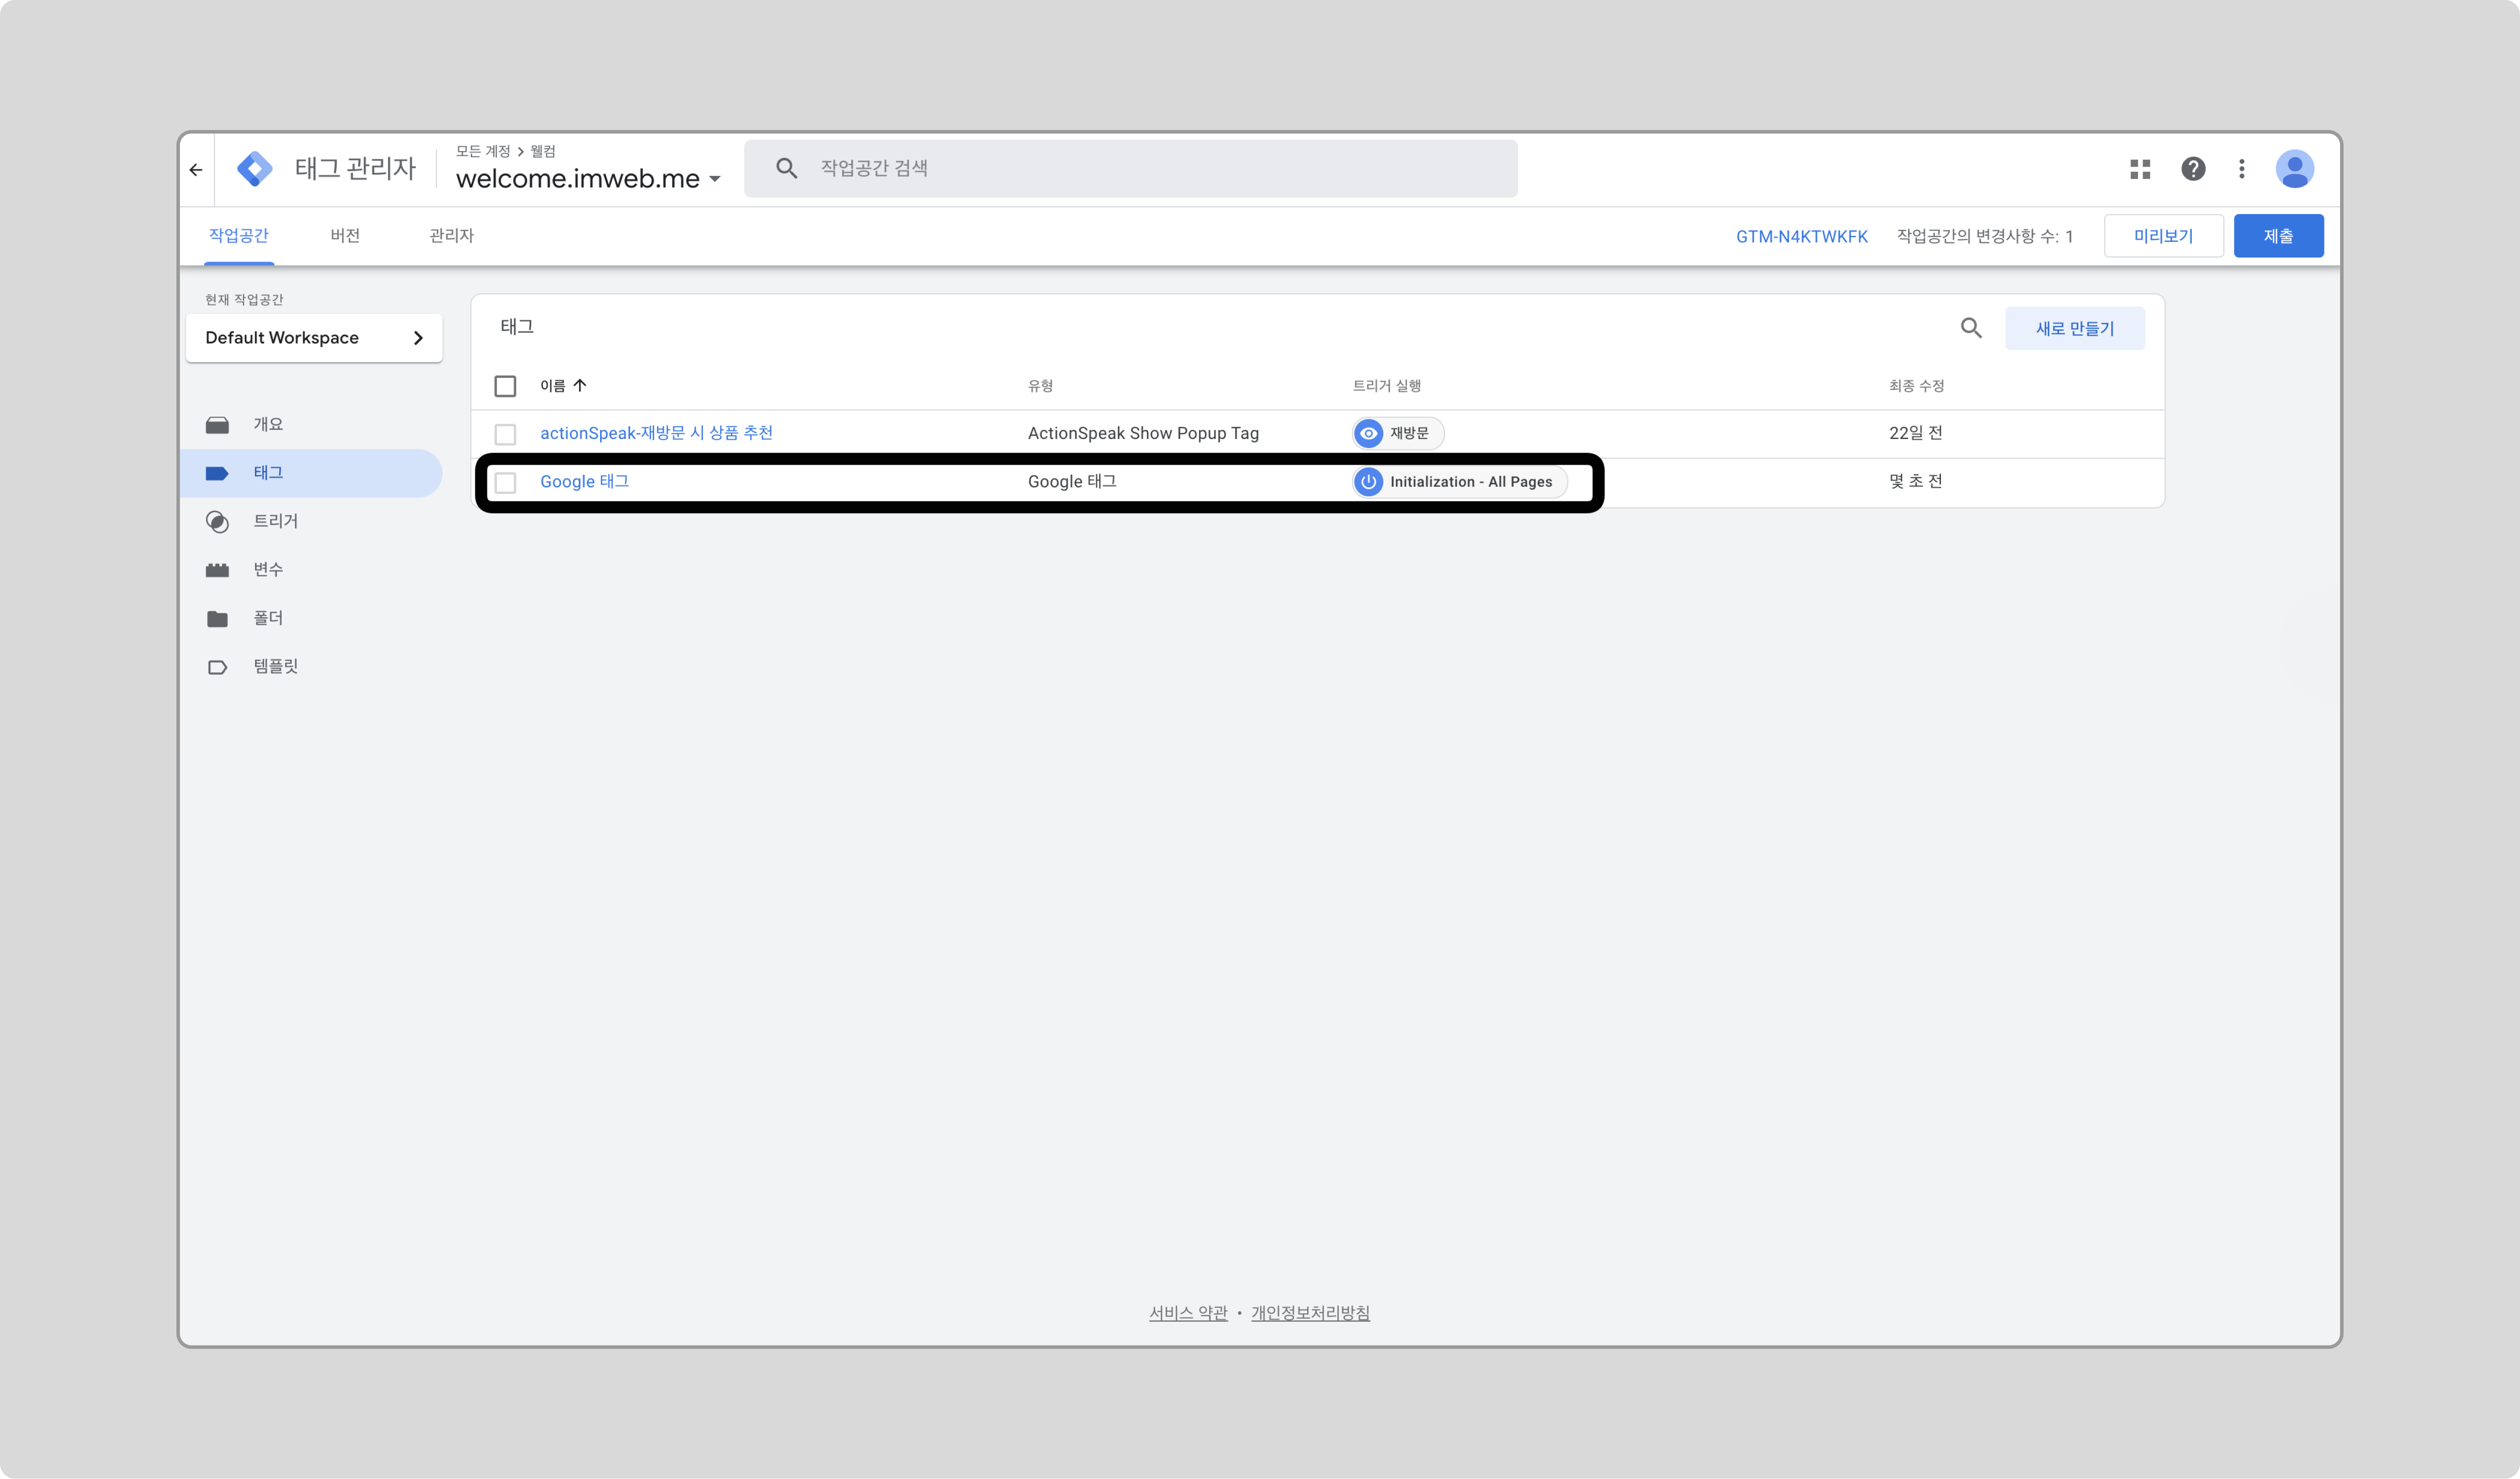This screenshot has width=2520, height=1479.
Task: Switch to the 관리자 tab
Action: [451, 236]
